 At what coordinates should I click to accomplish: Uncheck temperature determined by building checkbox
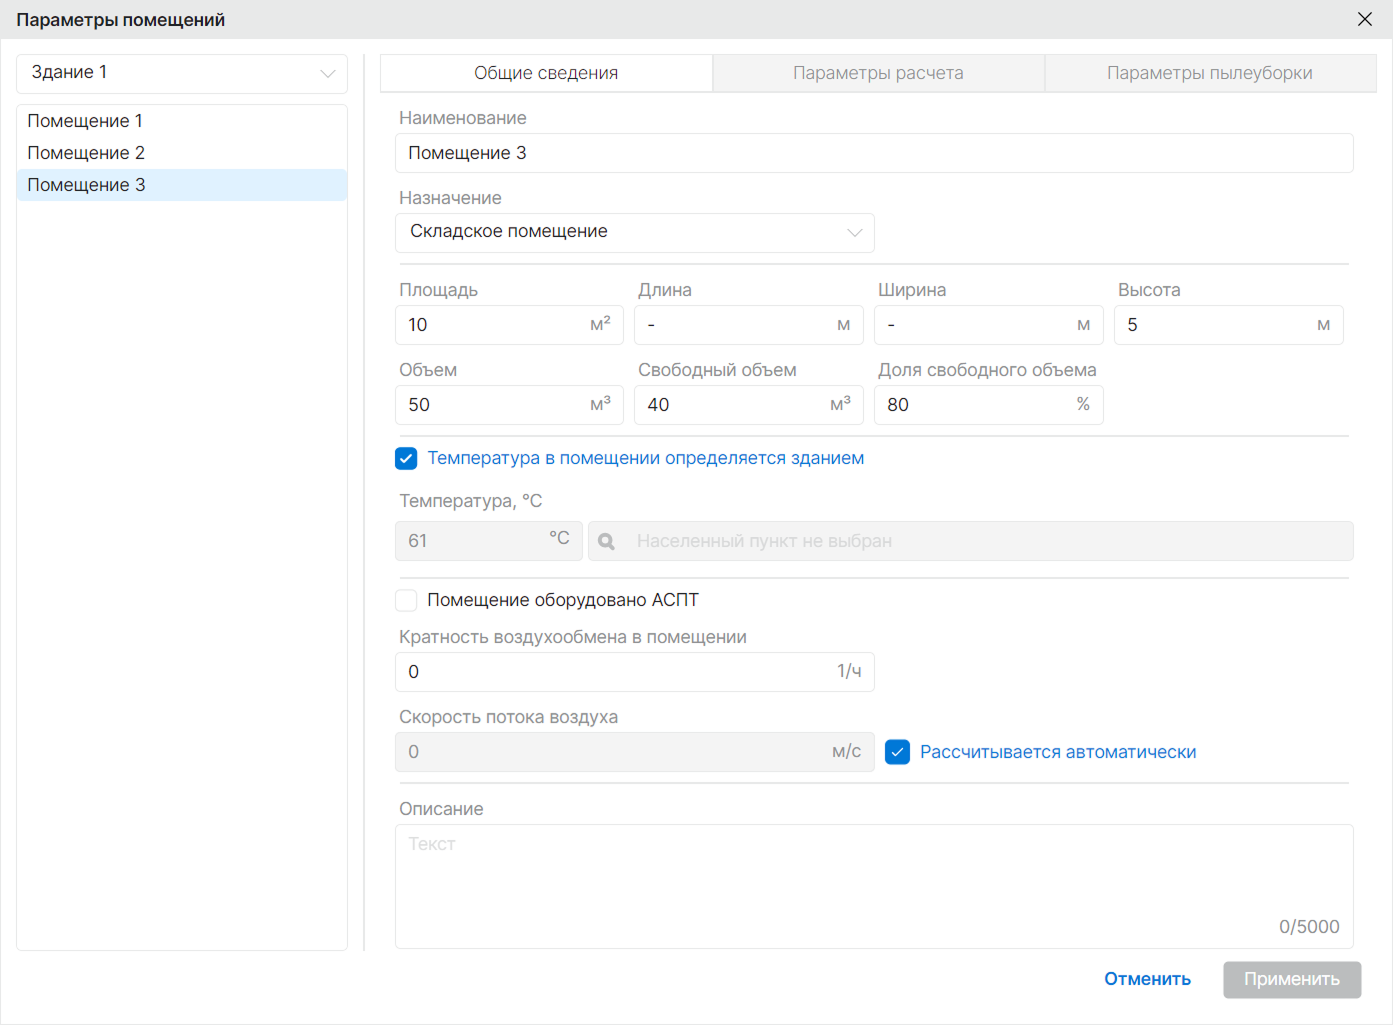coord(406,458)
